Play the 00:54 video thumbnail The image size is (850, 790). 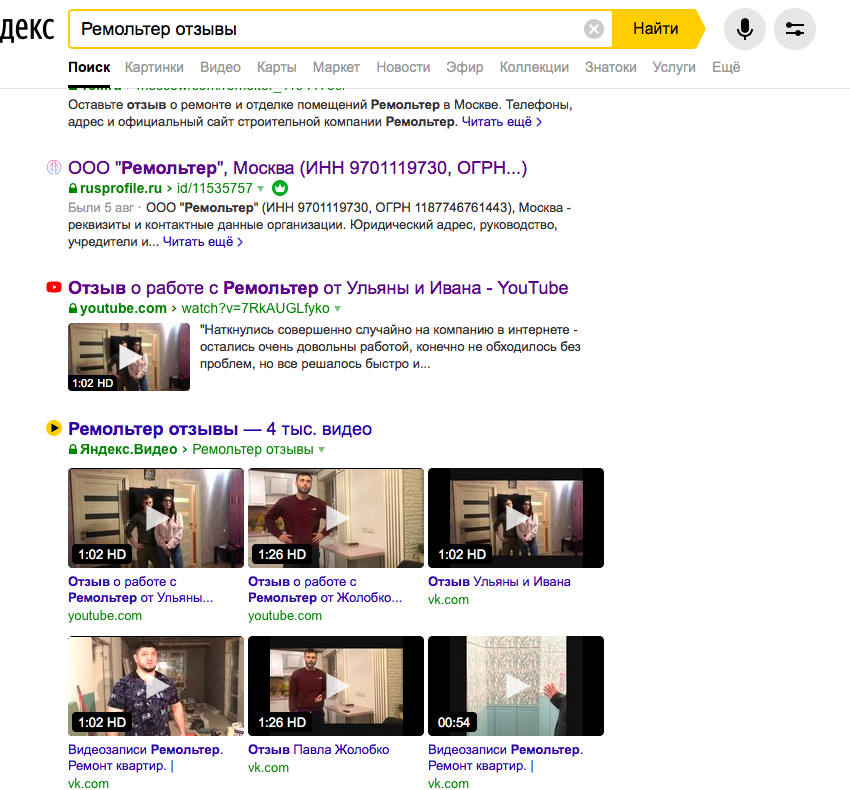tap(515, 686)
